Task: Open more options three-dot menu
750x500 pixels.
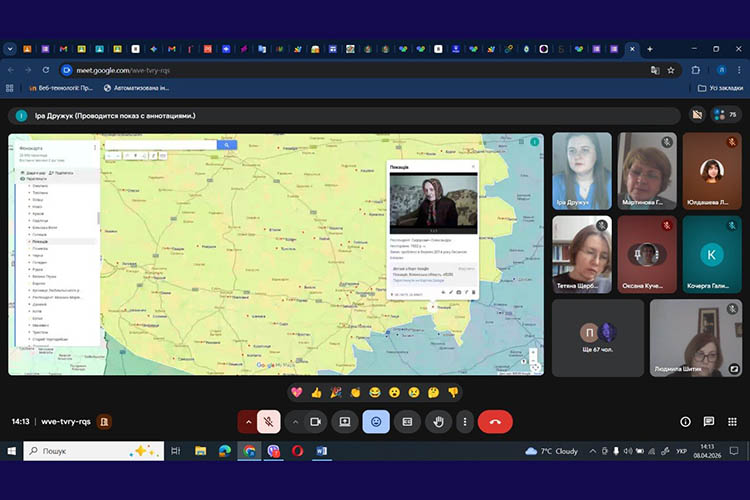Action: point(463,422)
